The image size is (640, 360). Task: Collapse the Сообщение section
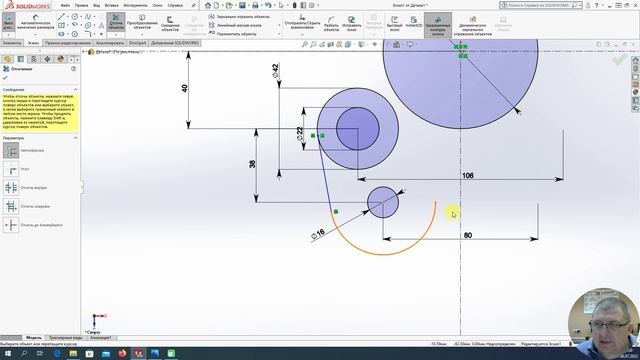(76, 89)
